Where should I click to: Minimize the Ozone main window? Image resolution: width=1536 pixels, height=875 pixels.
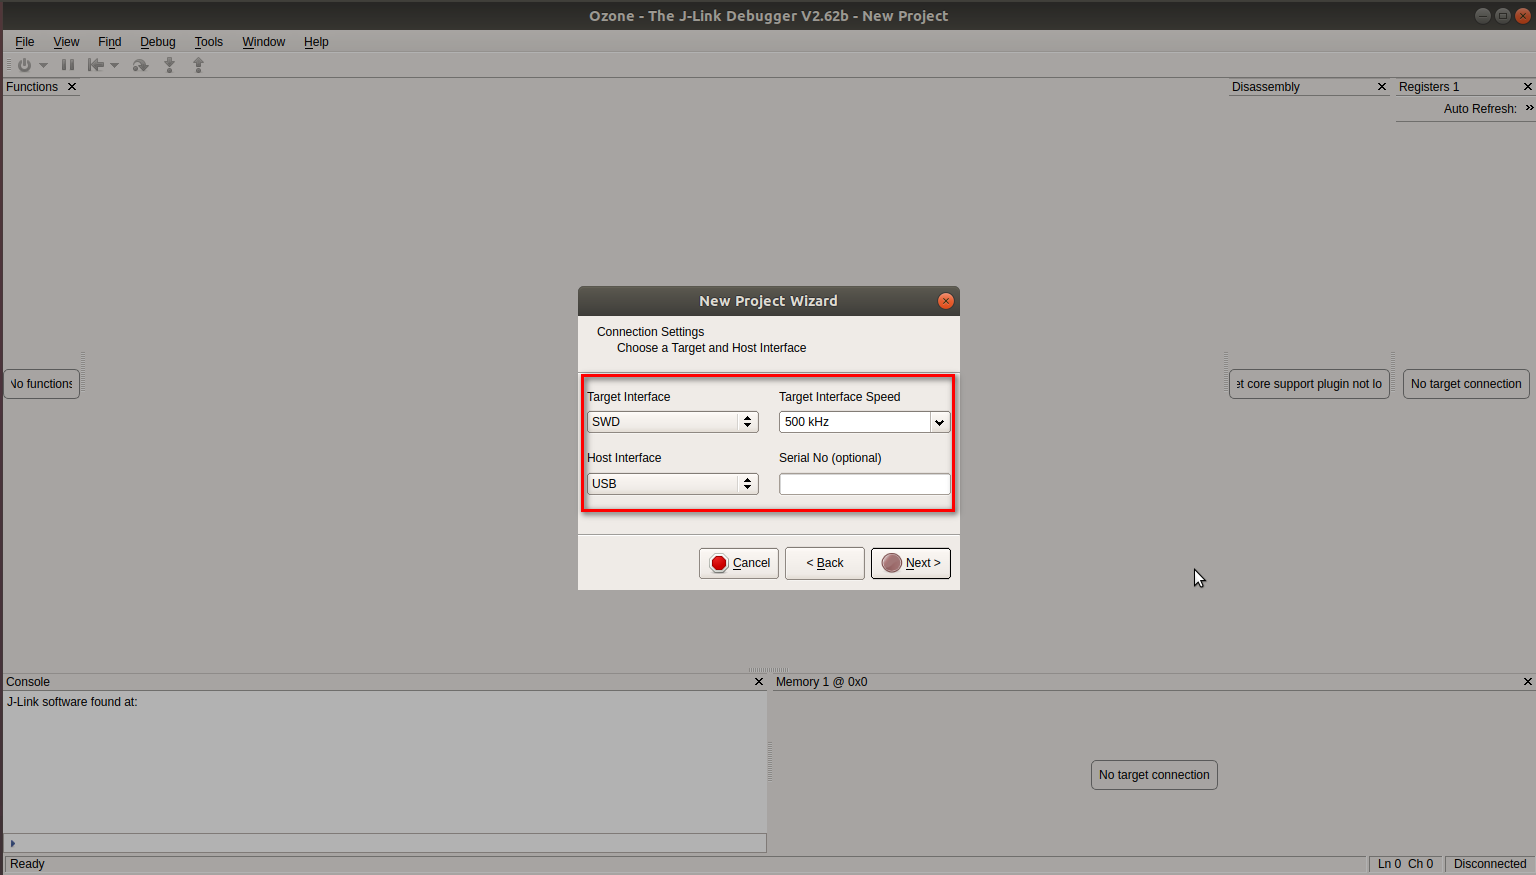(1483, 15)
